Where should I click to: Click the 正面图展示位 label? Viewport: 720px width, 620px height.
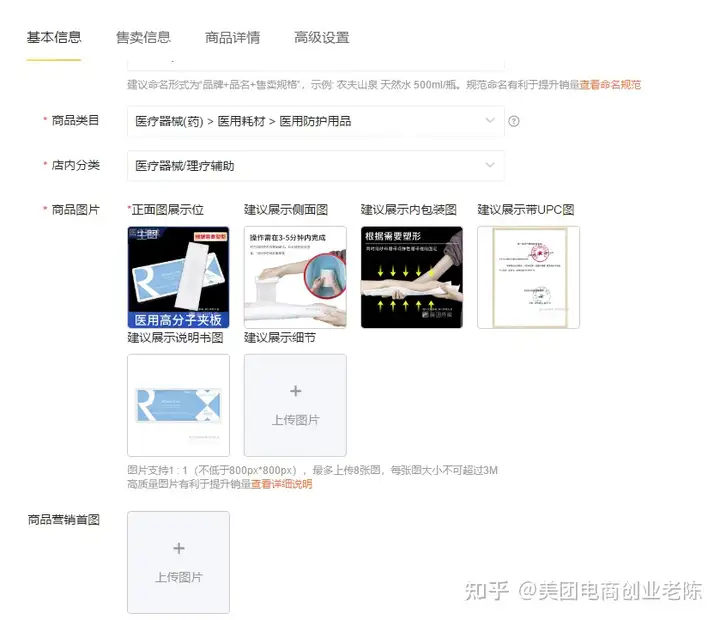coord(166,210)
